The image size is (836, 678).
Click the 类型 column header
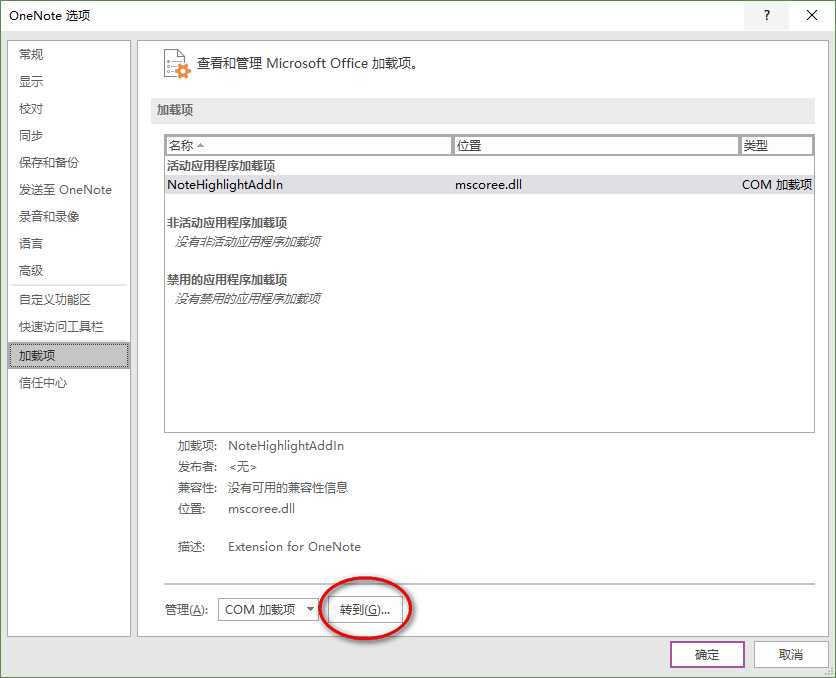point(776,146)
